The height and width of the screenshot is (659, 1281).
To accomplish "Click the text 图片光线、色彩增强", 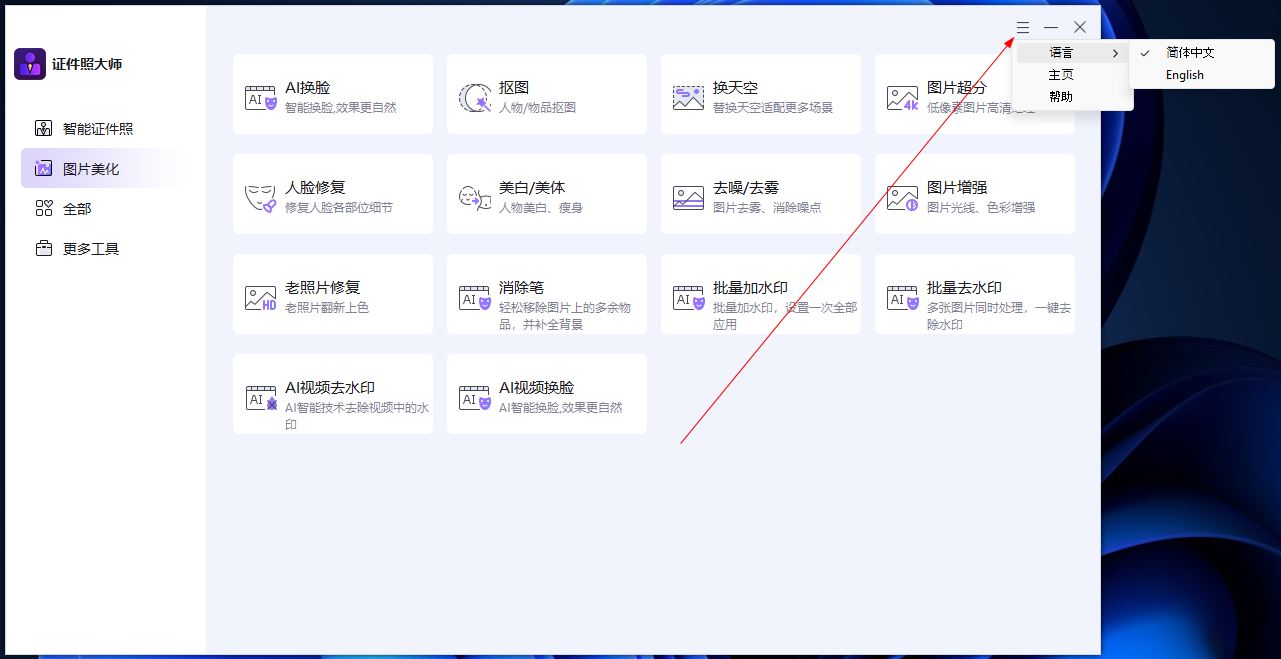I will (x=981, y=208).
